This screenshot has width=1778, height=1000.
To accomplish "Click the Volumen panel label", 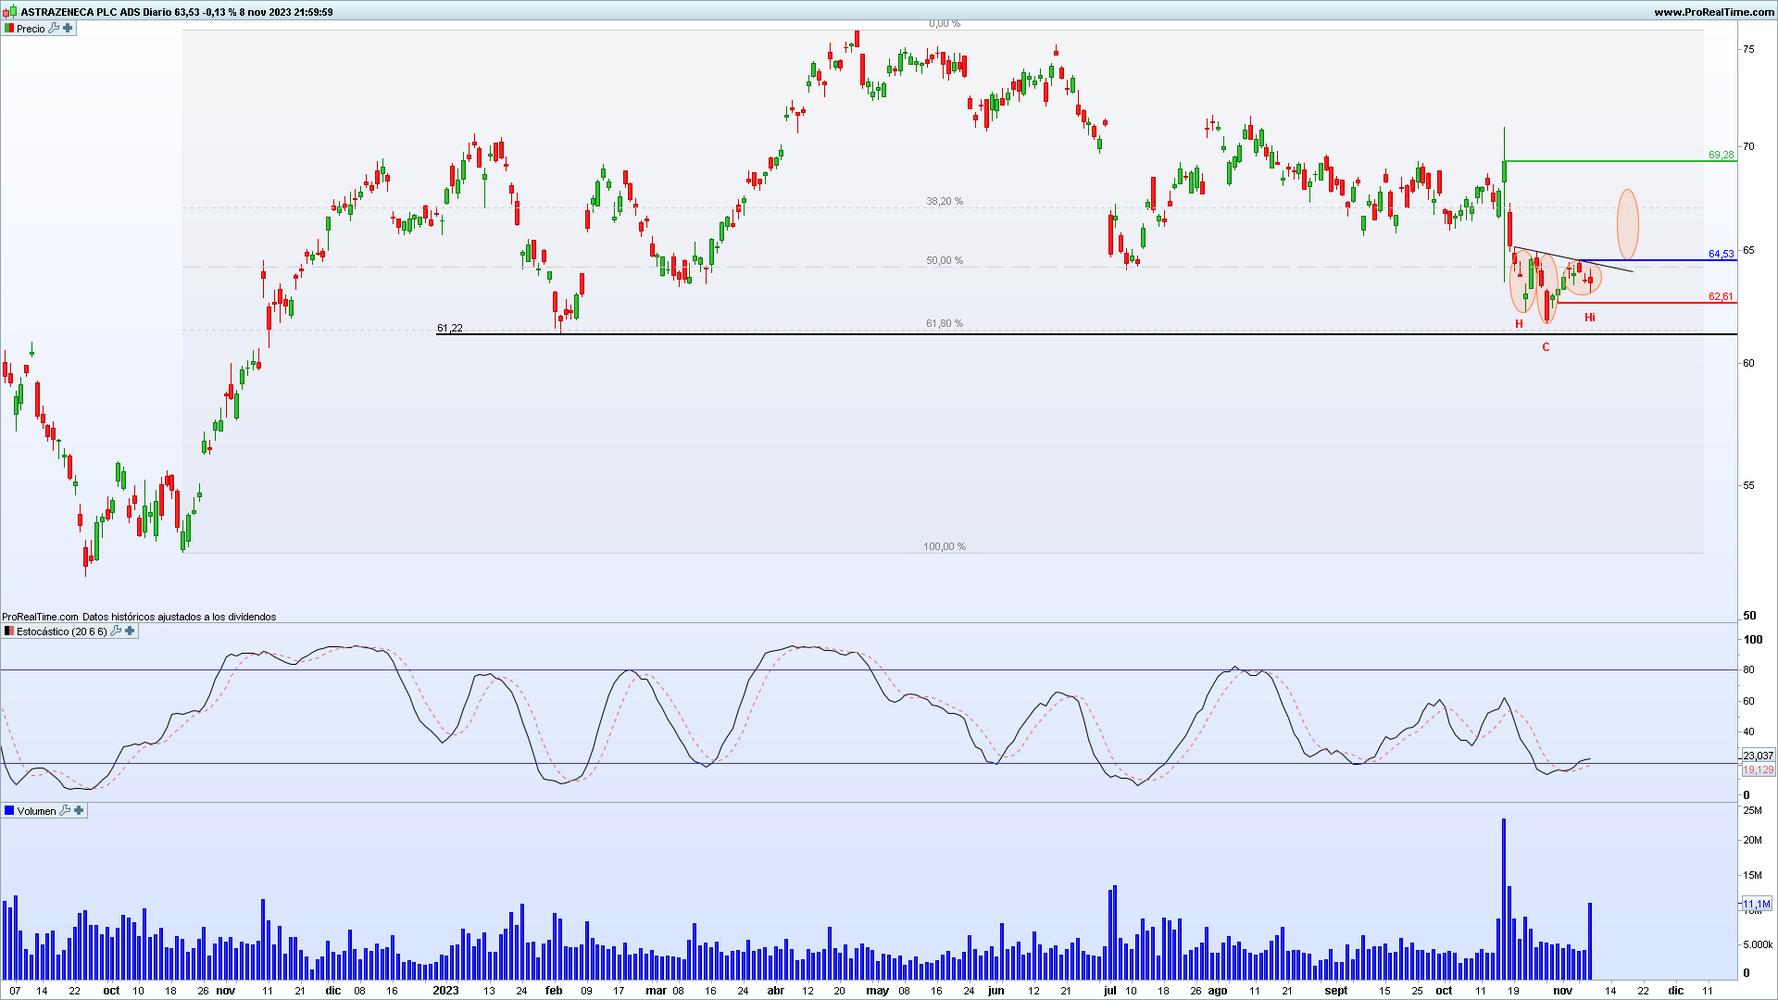I will click(x=37, y=810).
